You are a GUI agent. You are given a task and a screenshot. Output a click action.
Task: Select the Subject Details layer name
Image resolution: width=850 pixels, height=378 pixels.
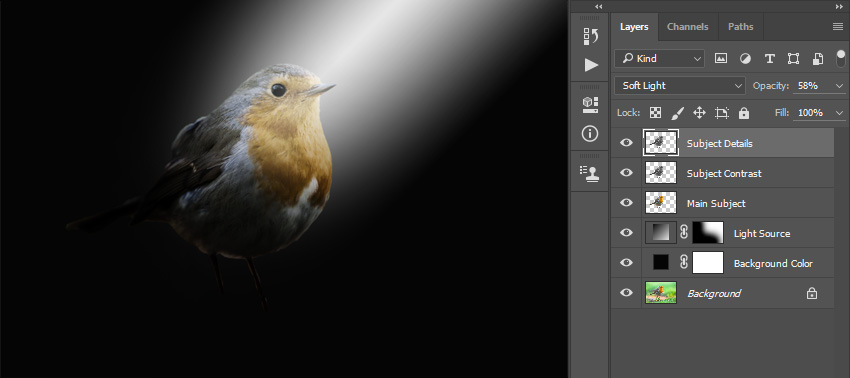pyautogui.click(x=719, y=144)
